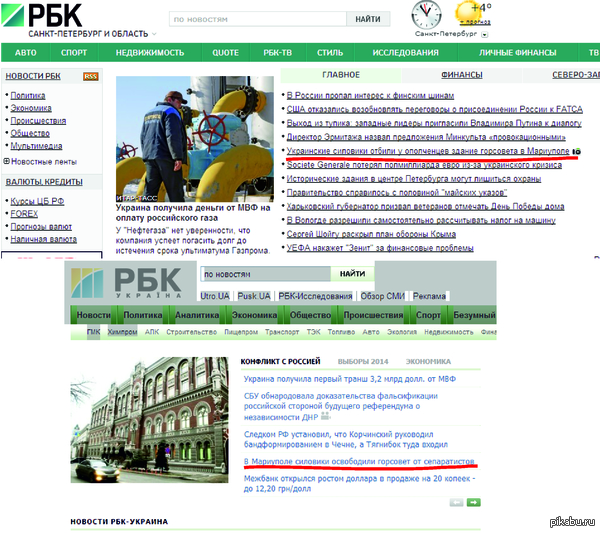Open РБК-ТВ in the green menu
The height and width of the screenshot is (533, 600).
[277, 52]
